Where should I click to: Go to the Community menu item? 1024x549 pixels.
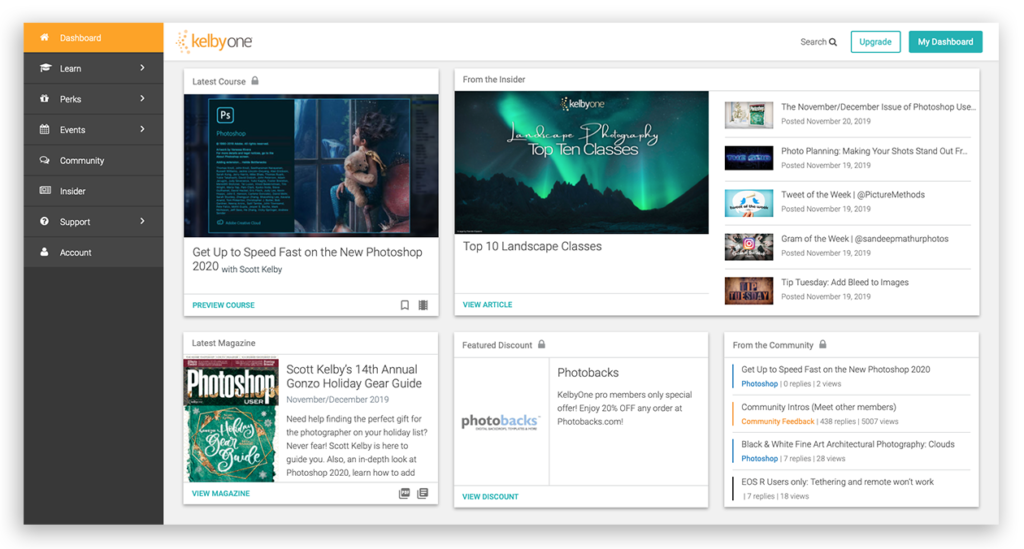tap(93, 161)
